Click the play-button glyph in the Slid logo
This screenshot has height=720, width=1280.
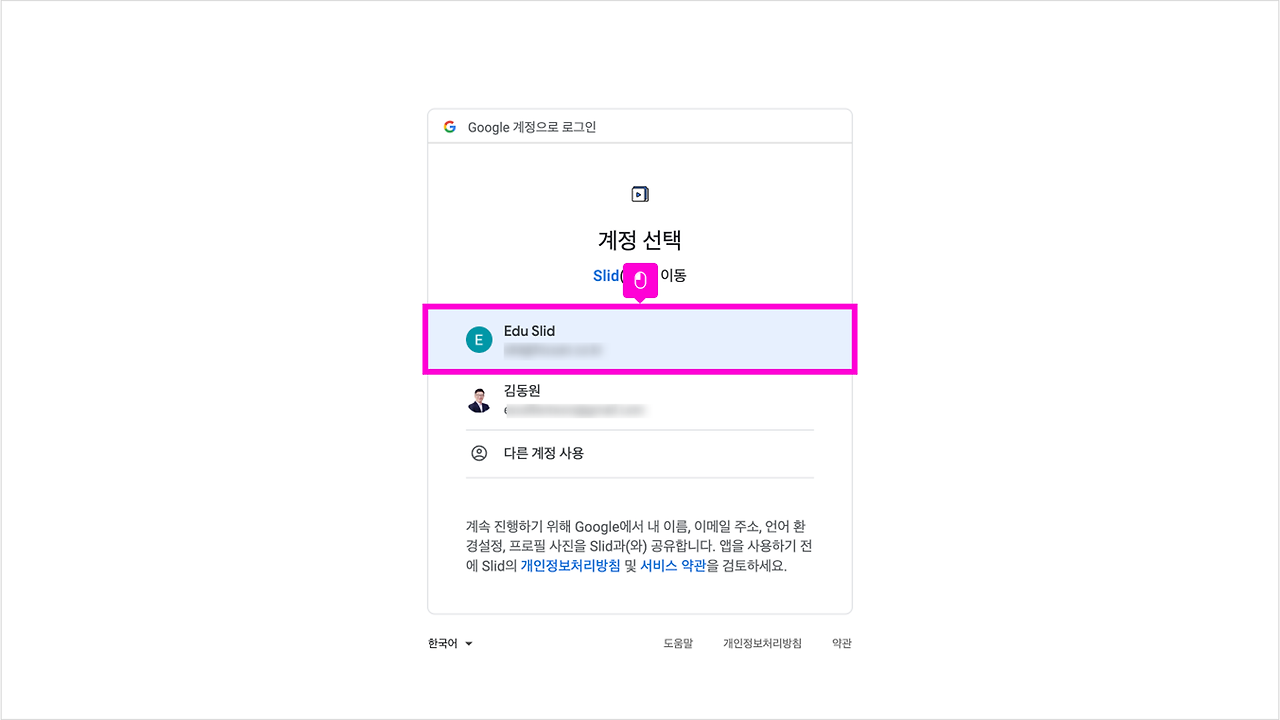pos(640,193)
